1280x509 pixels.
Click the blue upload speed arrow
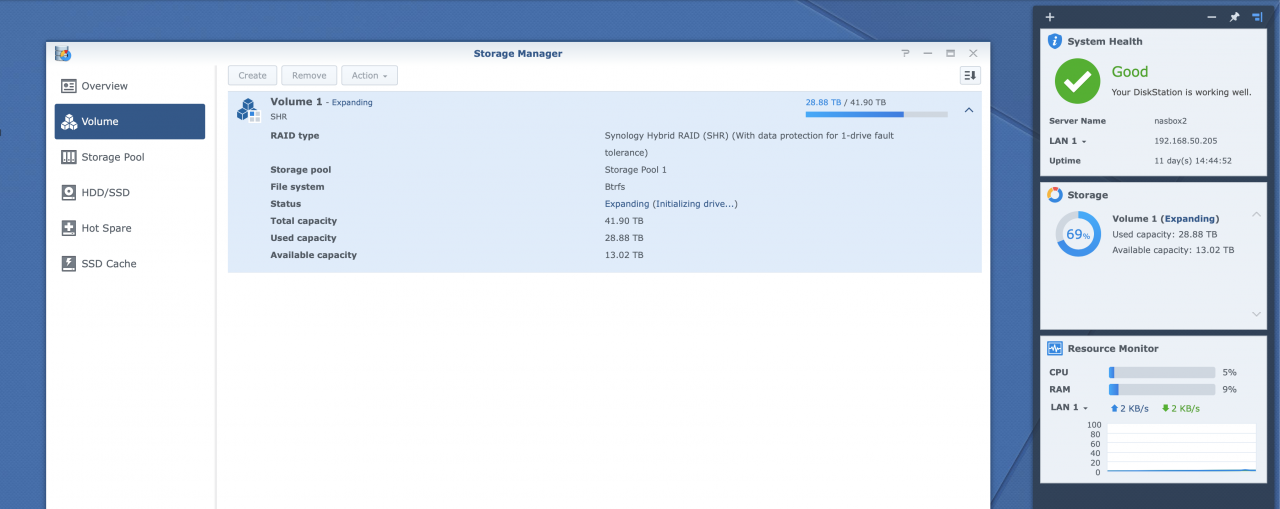(x=1115, y=408)
